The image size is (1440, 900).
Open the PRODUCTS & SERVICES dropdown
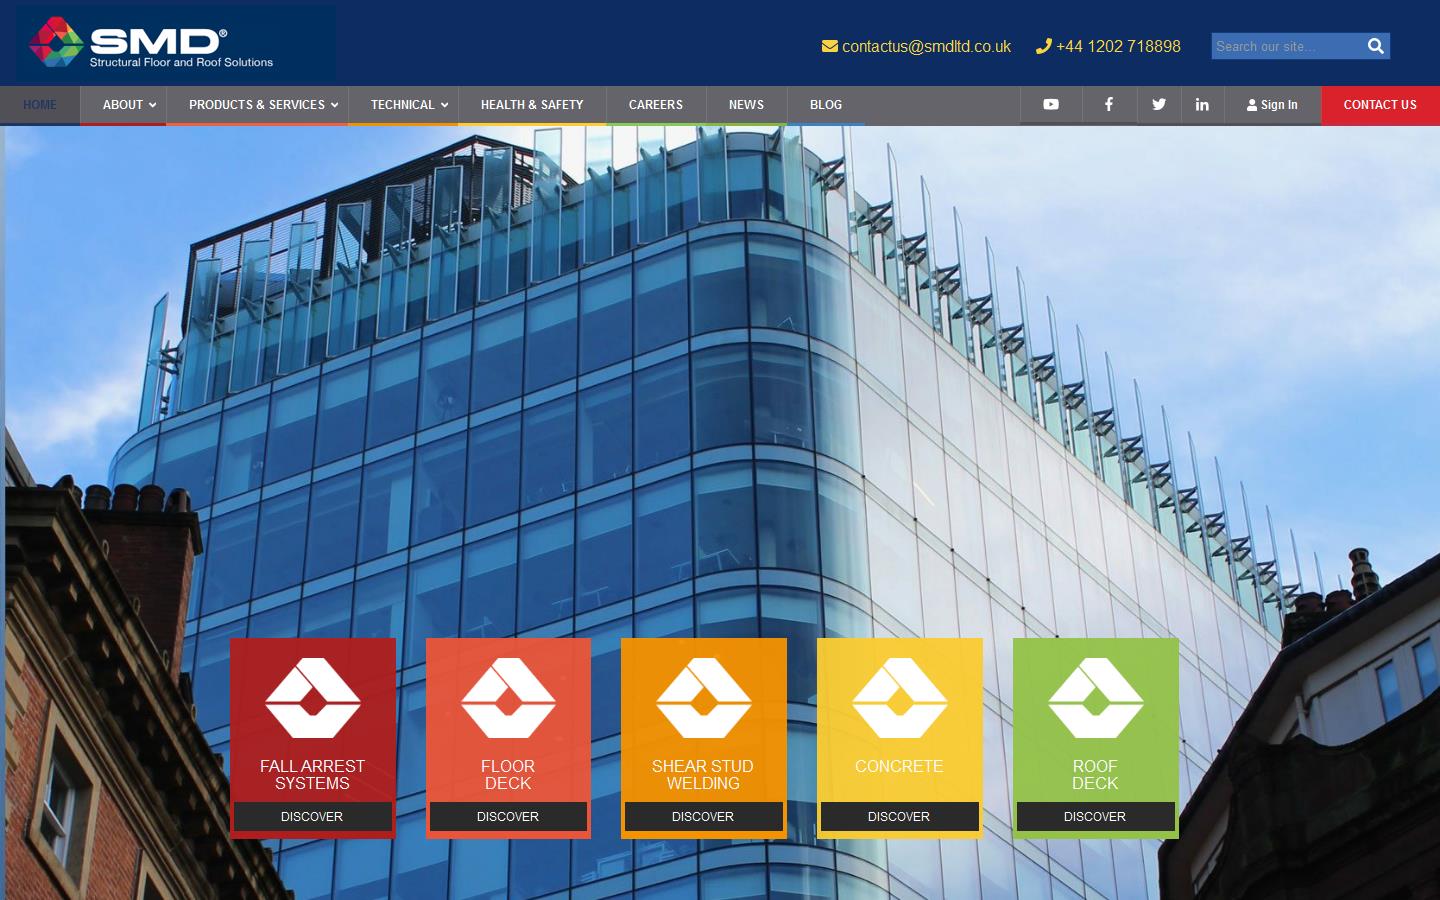coord(257,105)
